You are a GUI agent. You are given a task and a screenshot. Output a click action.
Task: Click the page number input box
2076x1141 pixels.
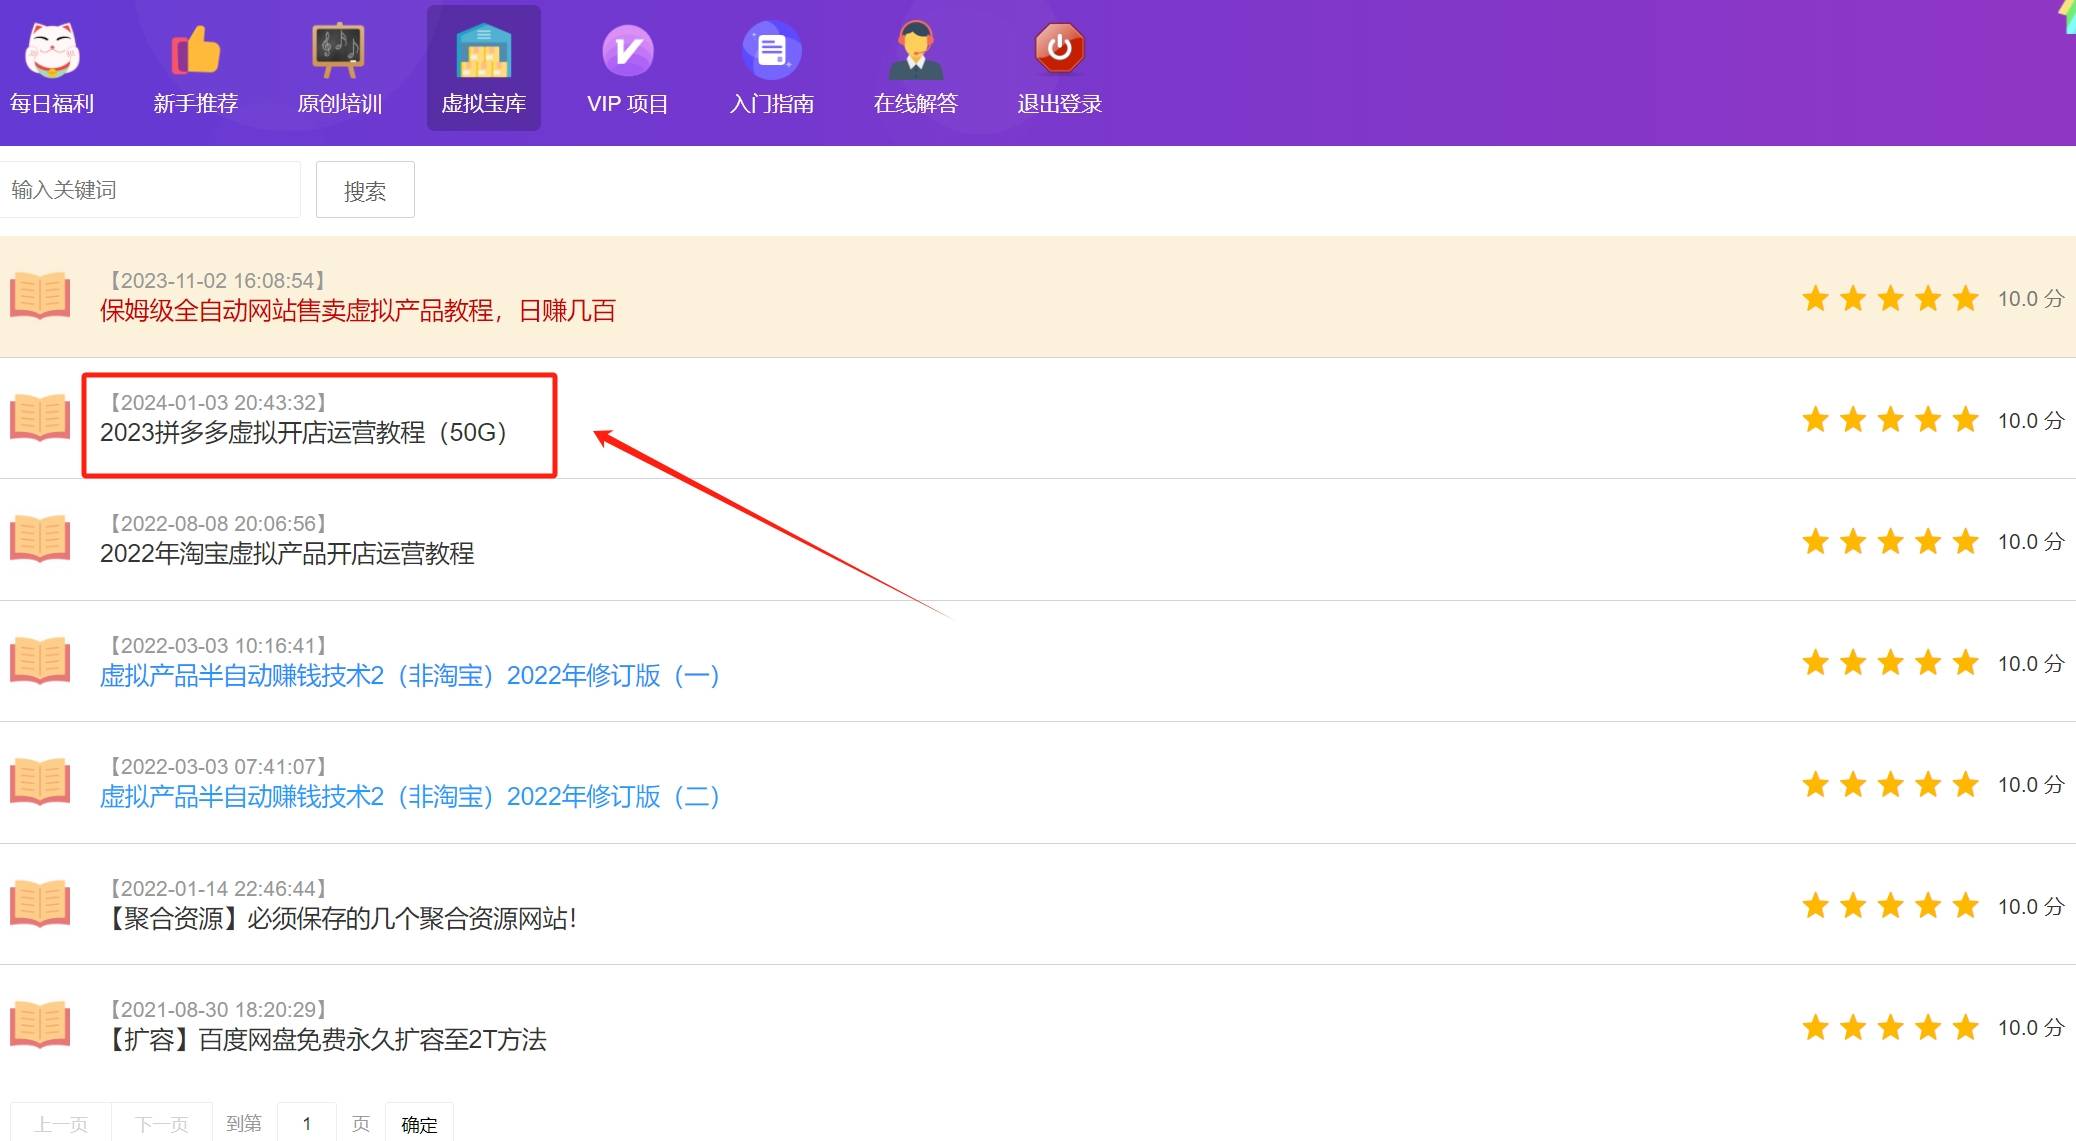[307, 1124]
